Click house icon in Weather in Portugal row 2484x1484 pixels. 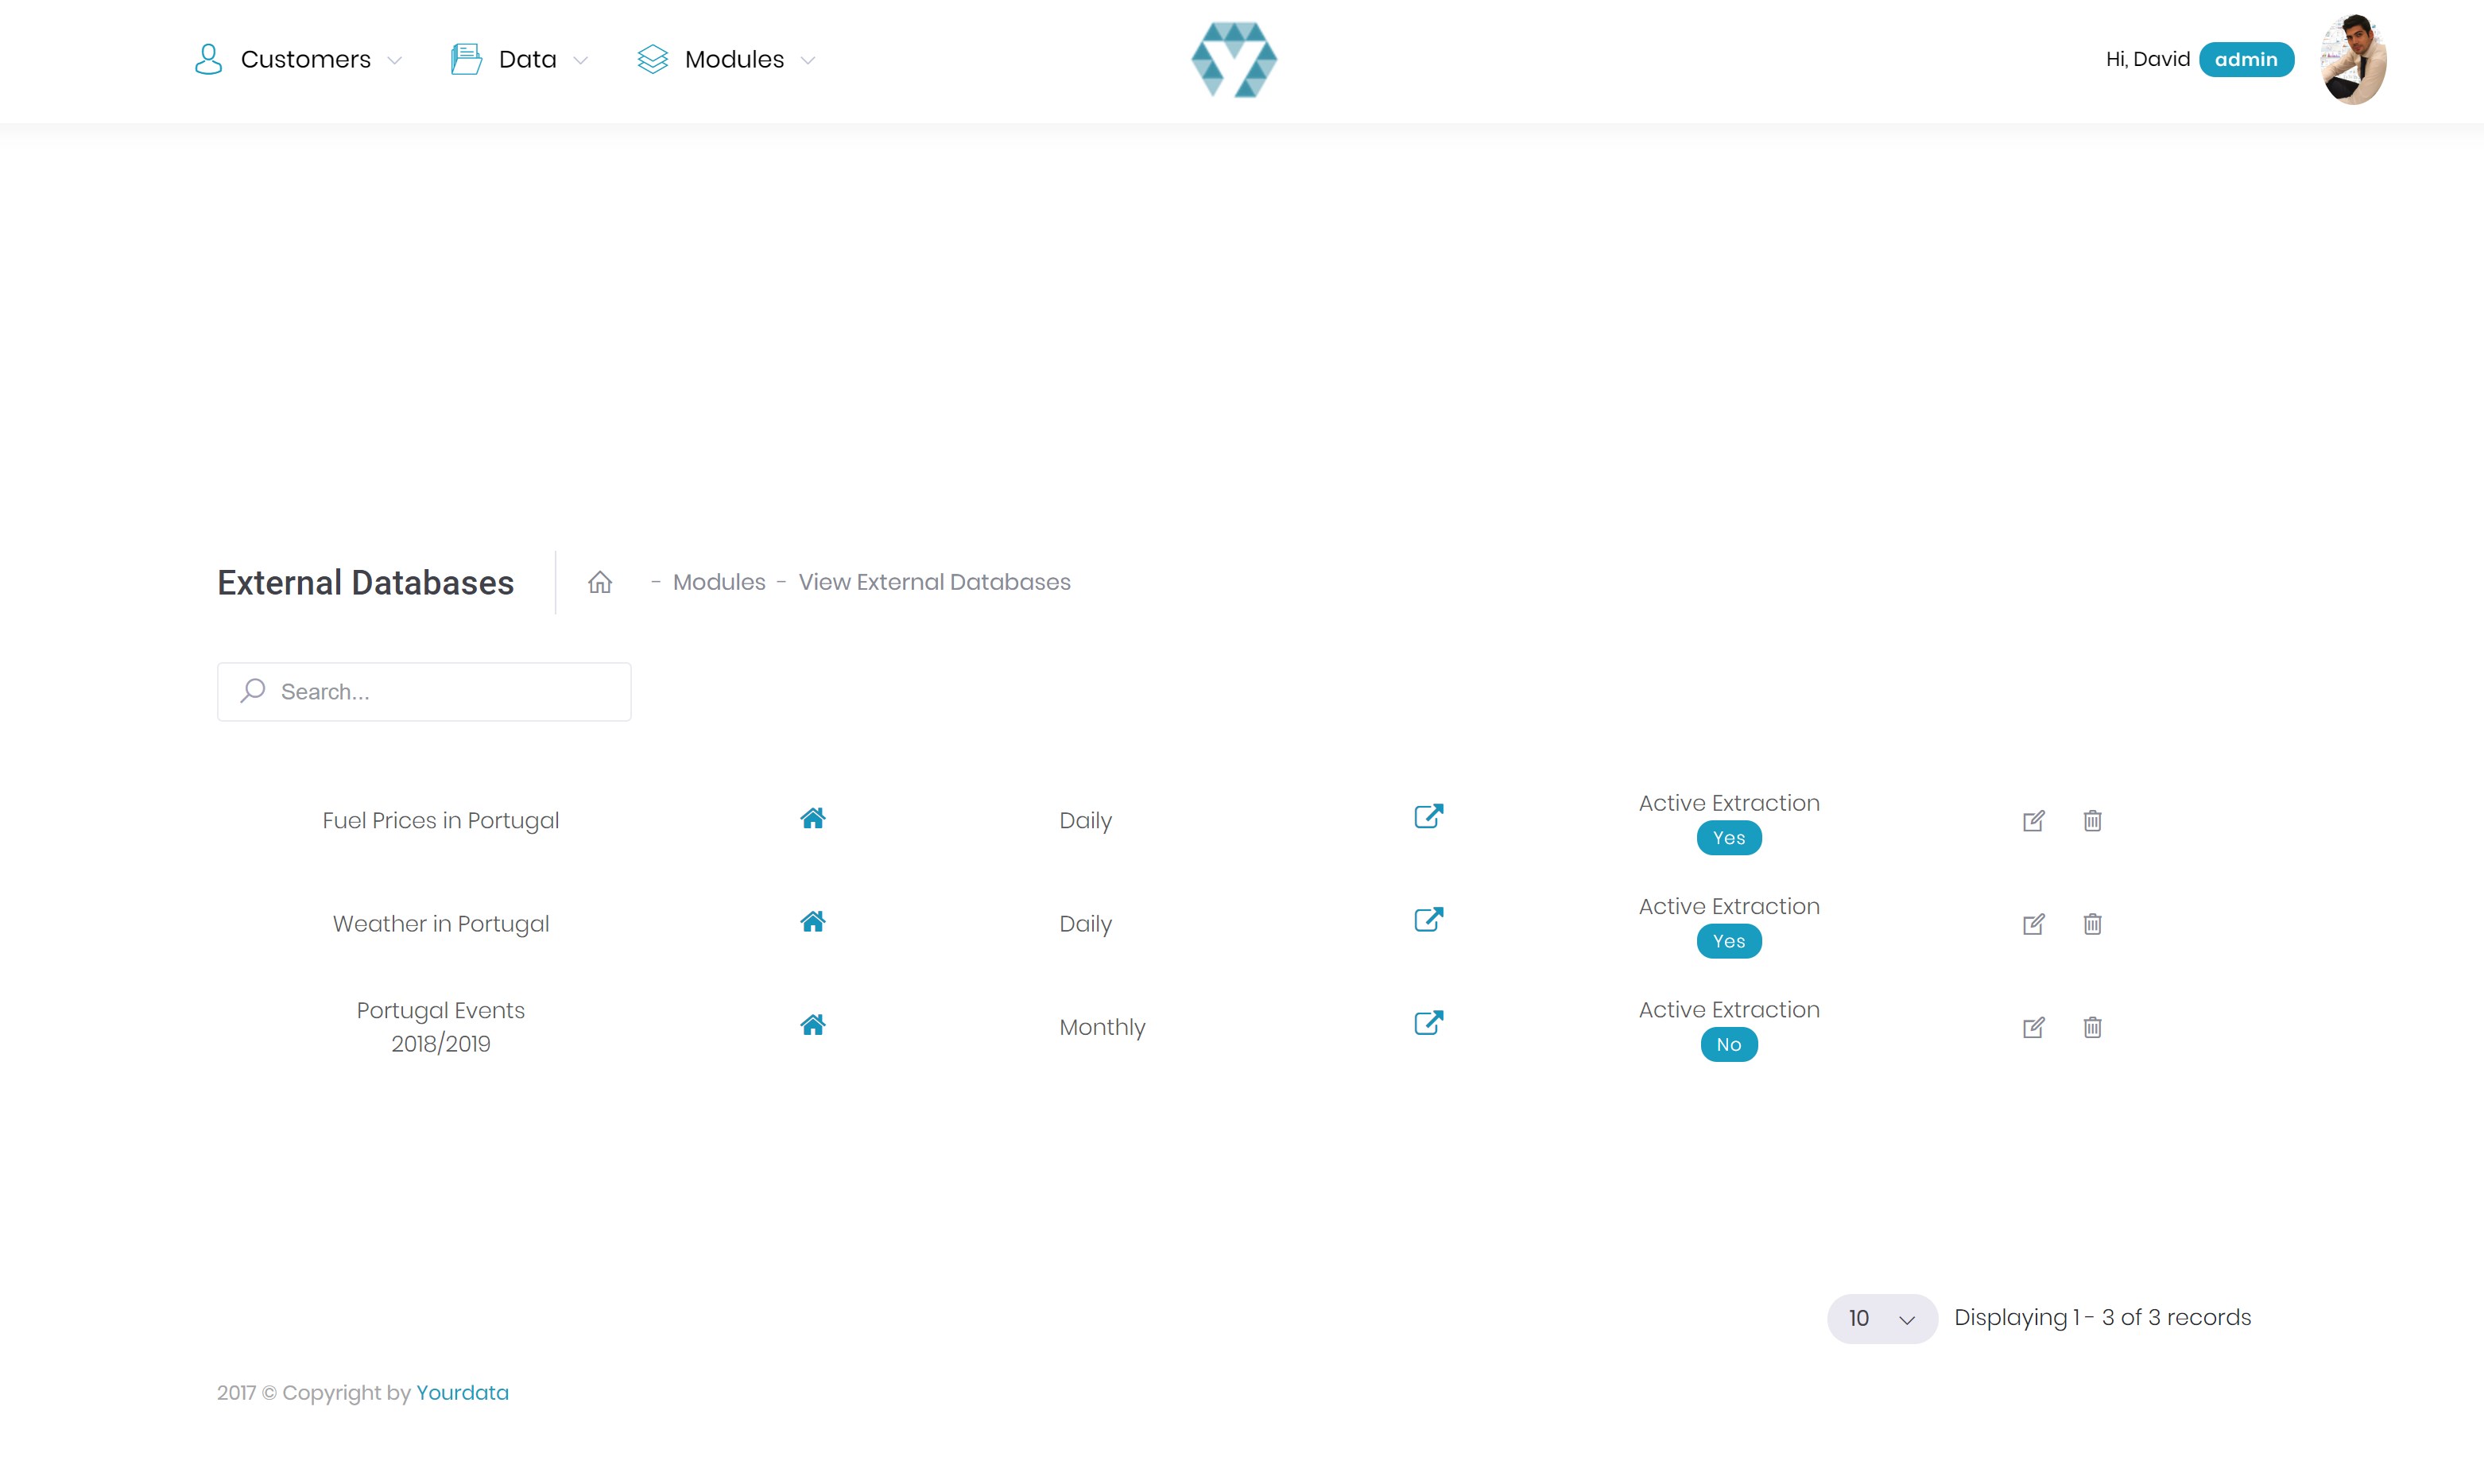click(x=812, y=921)
